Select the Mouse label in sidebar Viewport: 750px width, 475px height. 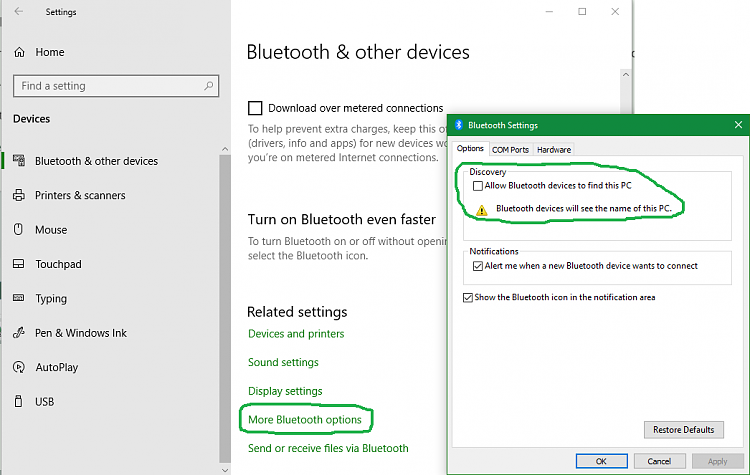51,230
